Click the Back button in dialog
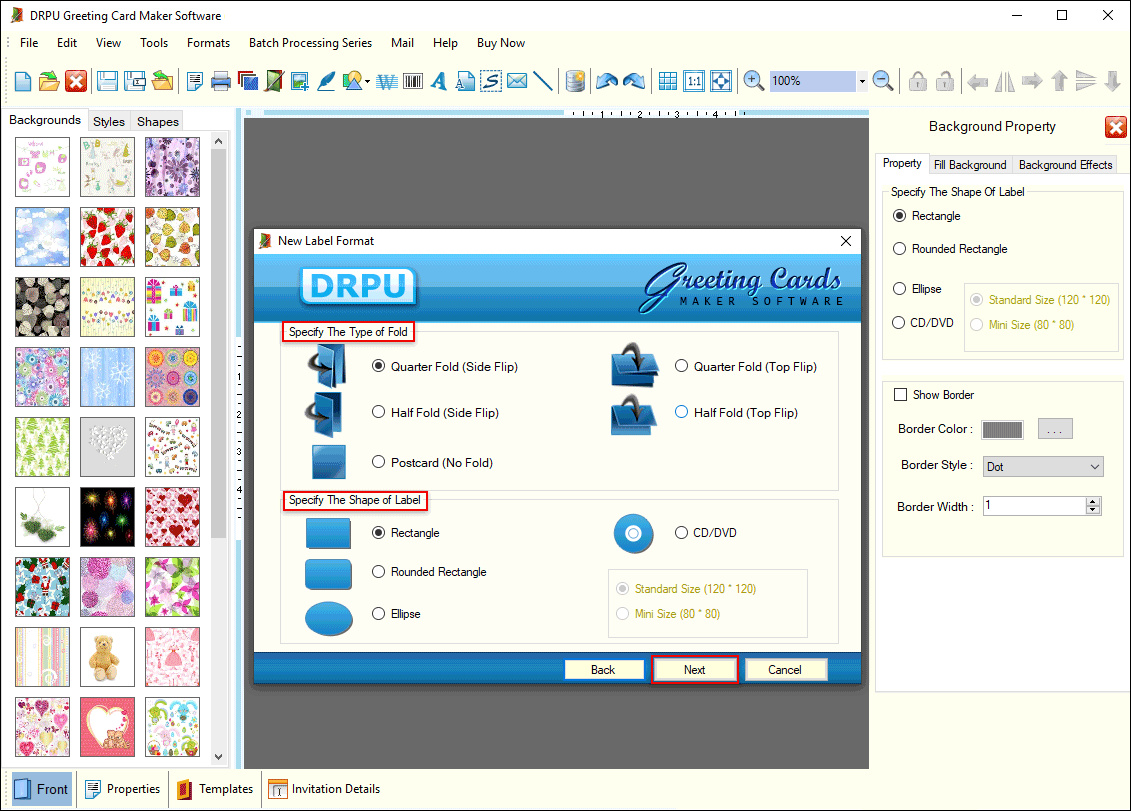Image resolution: width=1131 pixels, height=811 pixels. click(x=603, y=670)
